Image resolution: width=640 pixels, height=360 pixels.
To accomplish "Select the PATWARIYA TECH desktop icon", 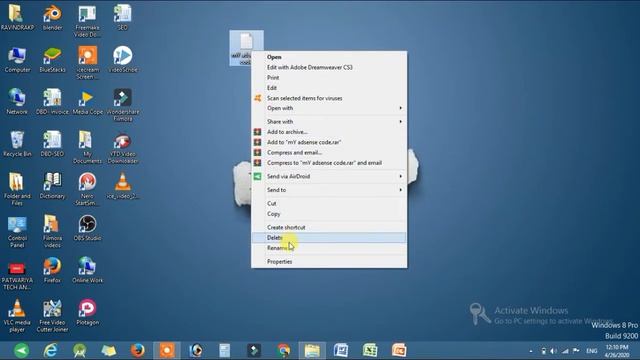I will pos(17,276).
